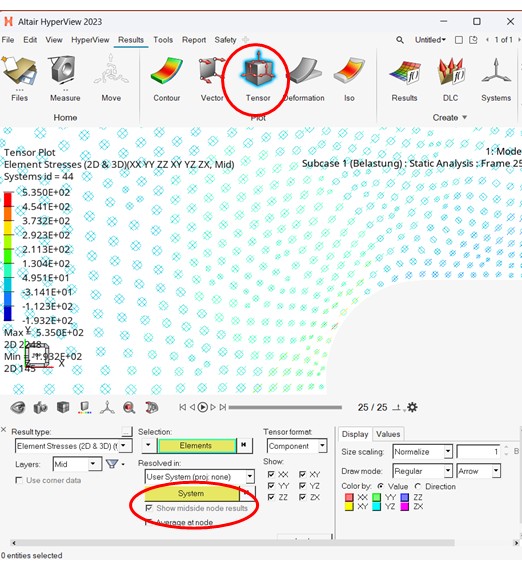Switch to the Values tab
Screen dimensions: 522x567
pyautogui.click(x=388, y=434)
